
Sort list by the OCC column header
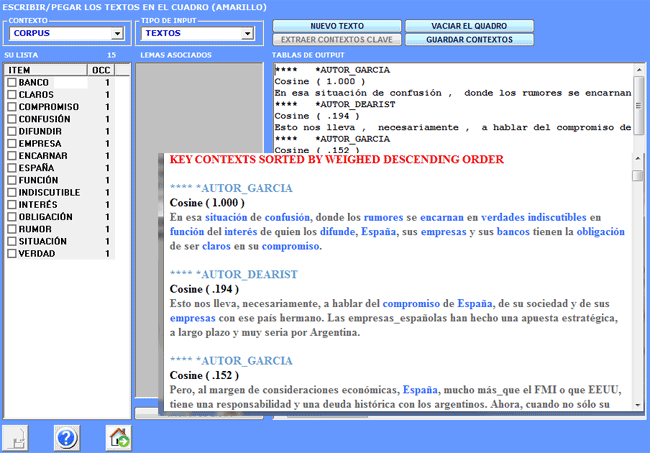[x=101, y=70]
